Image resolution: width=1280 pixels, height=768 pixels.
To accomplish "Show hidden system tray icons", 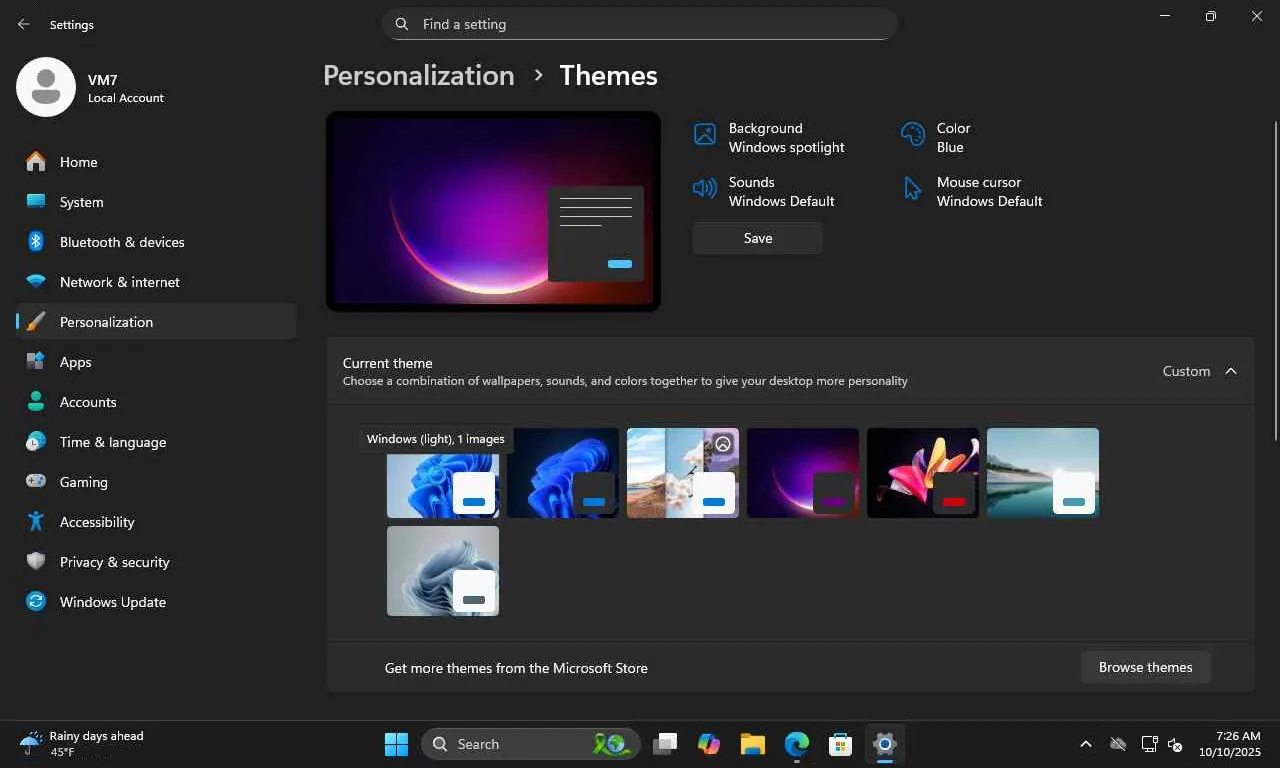I will pos(1086,744).
